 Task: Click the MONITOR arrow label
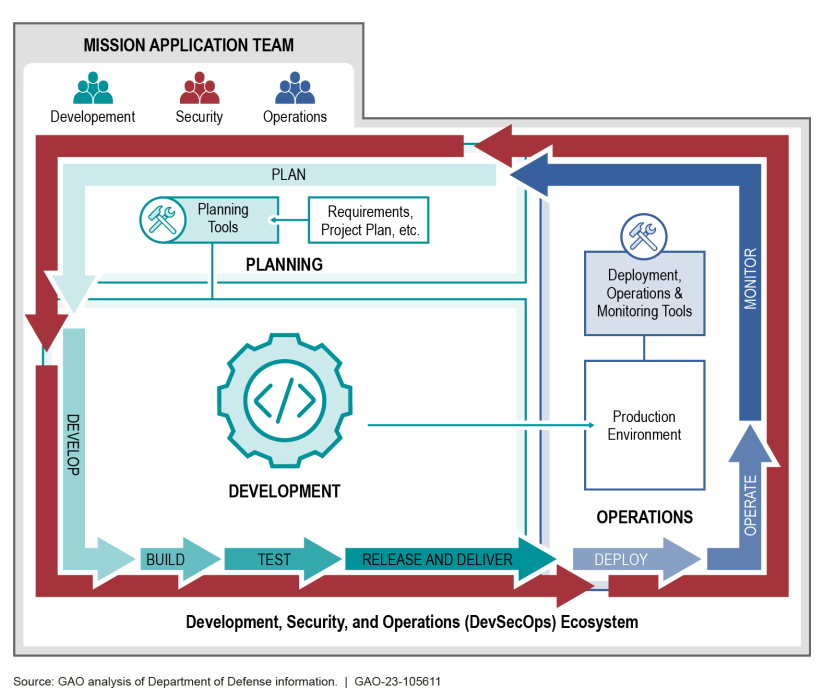click(750, 279)
